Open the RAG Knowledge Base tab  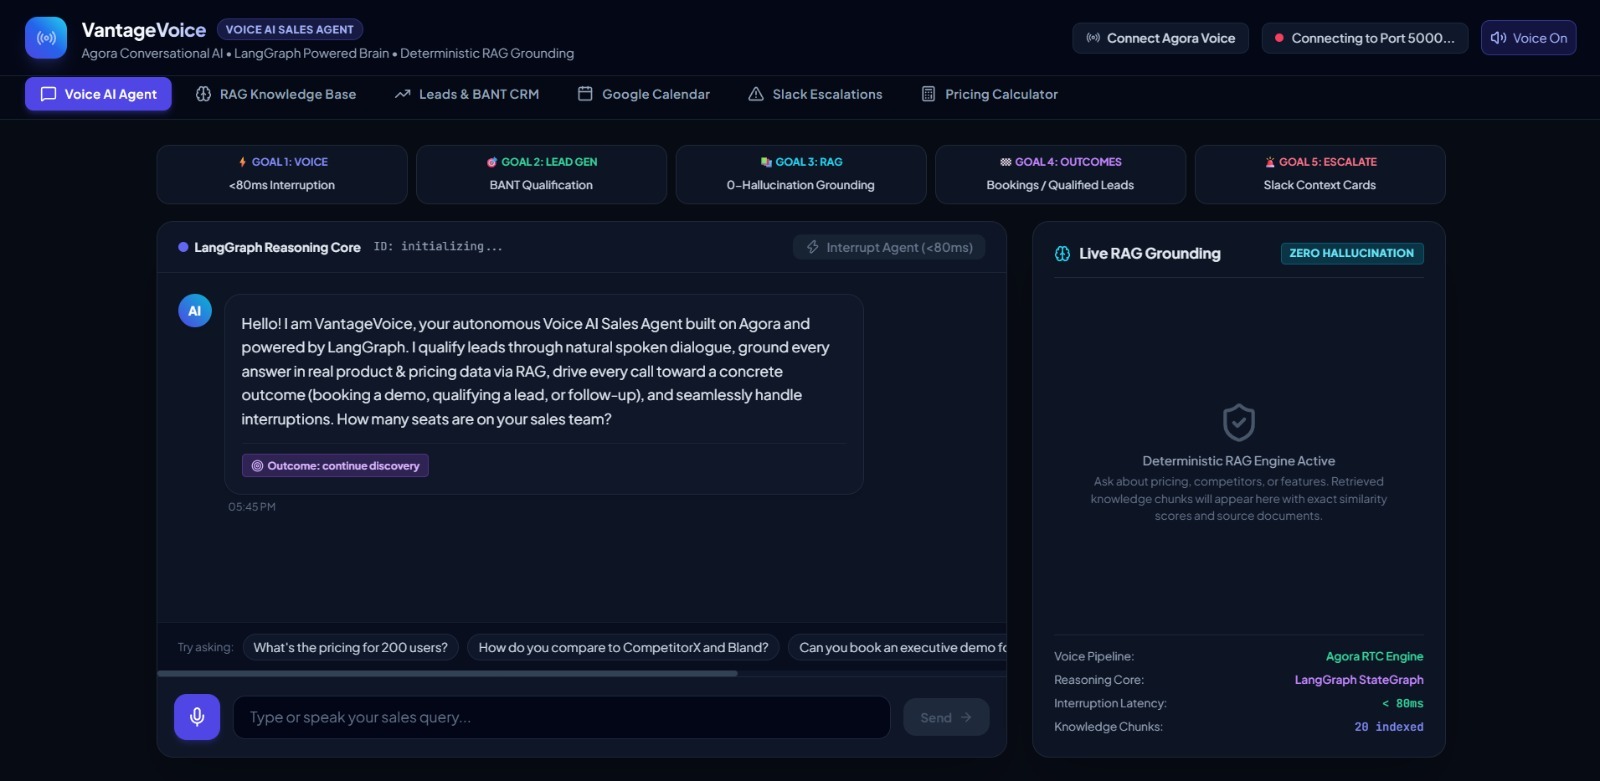(x=276, y=94)
